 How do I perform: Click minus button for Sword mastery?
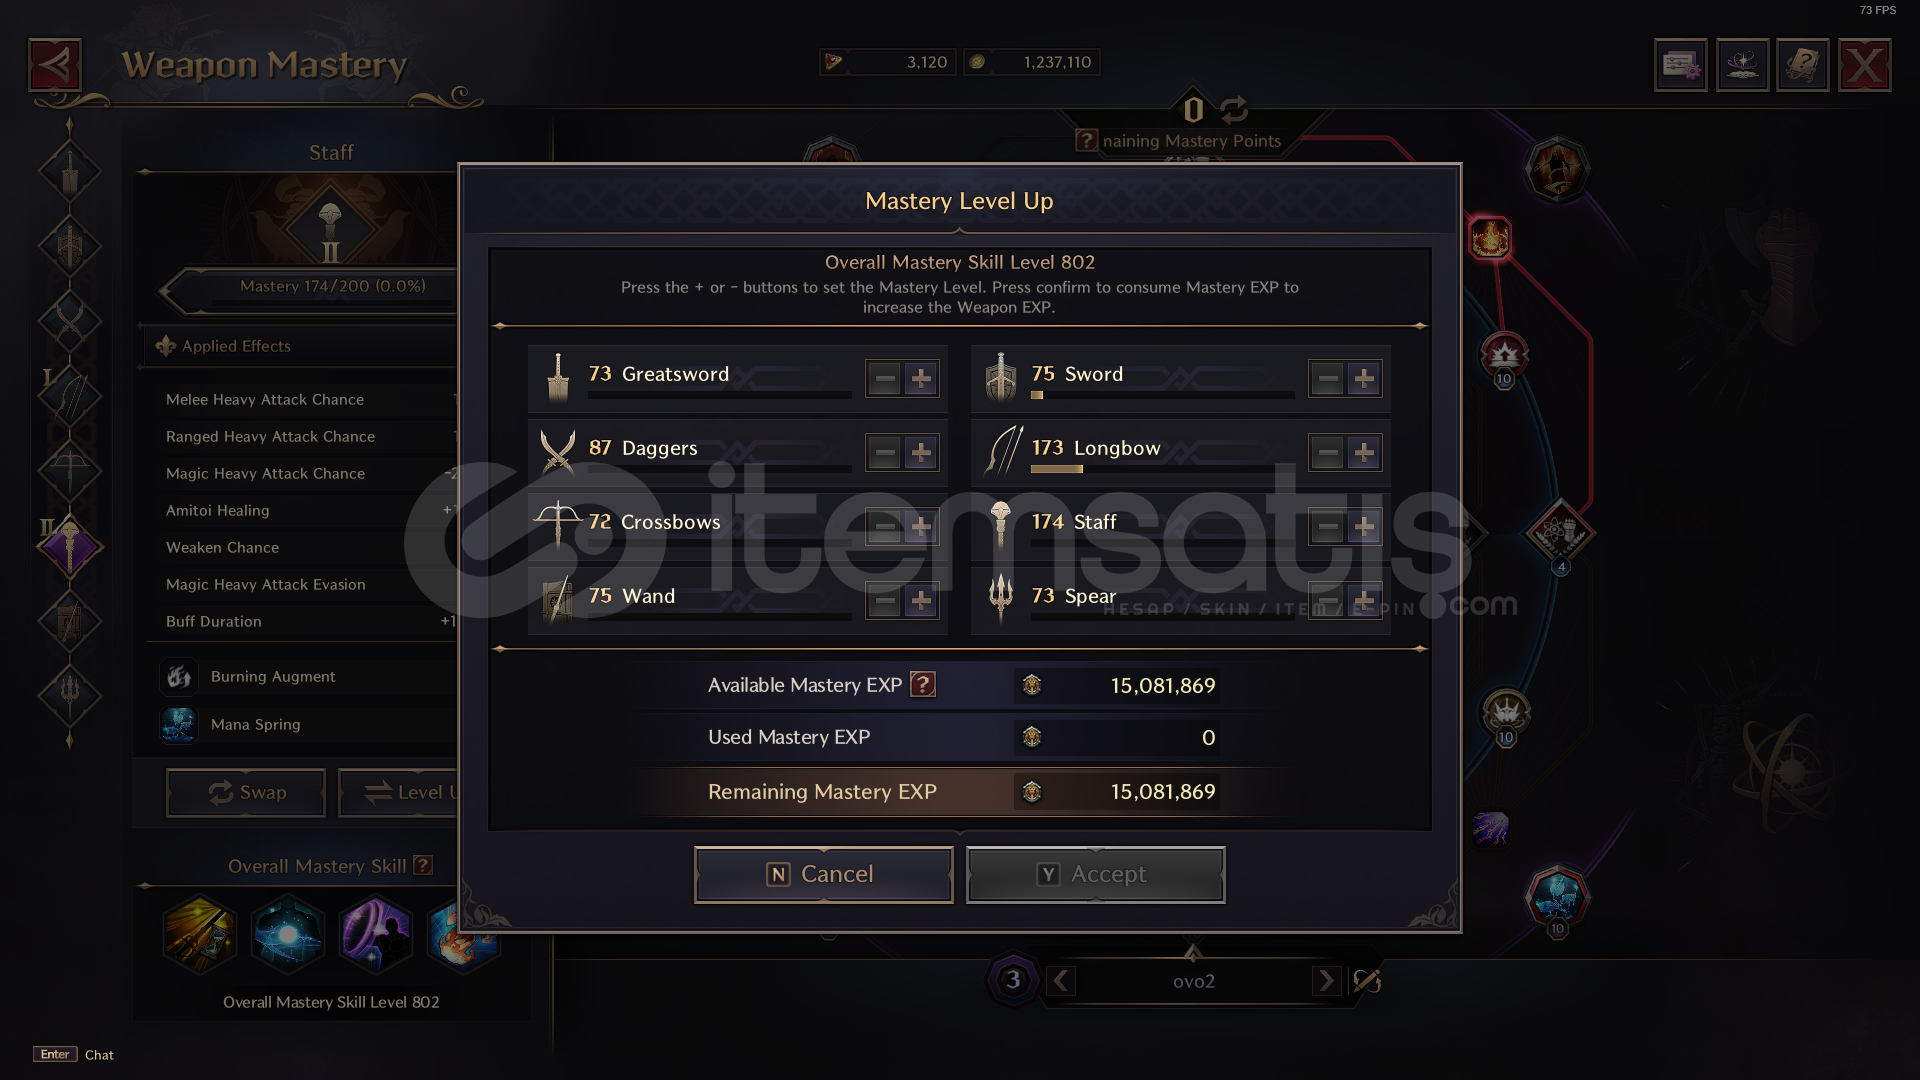(x=1328, y=379)
